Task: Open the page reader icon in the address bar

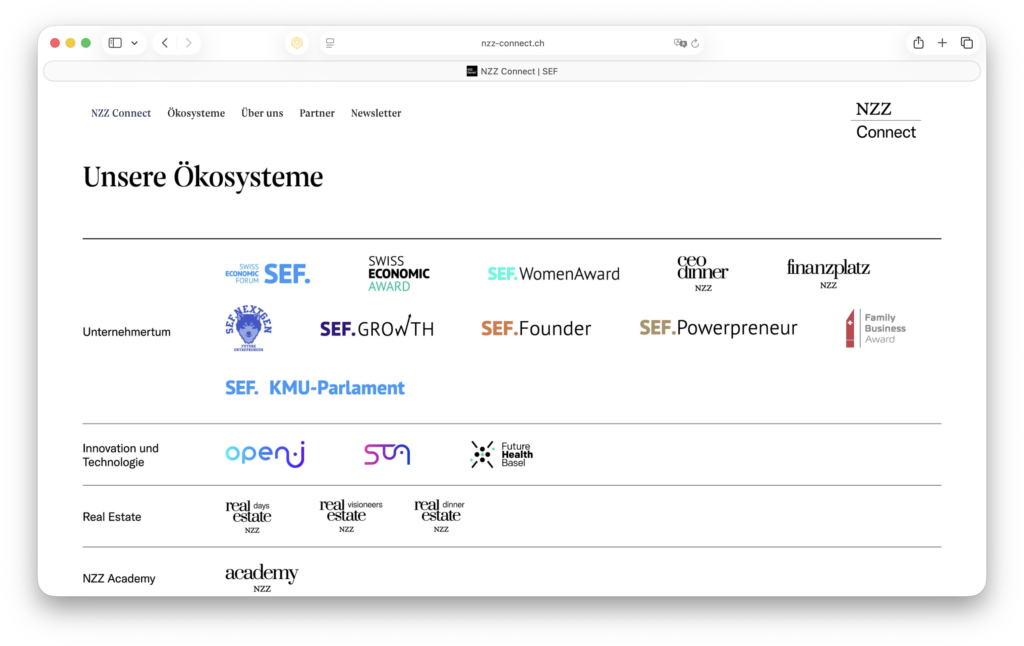Action: pyautogui.click(x=330, y=43)
